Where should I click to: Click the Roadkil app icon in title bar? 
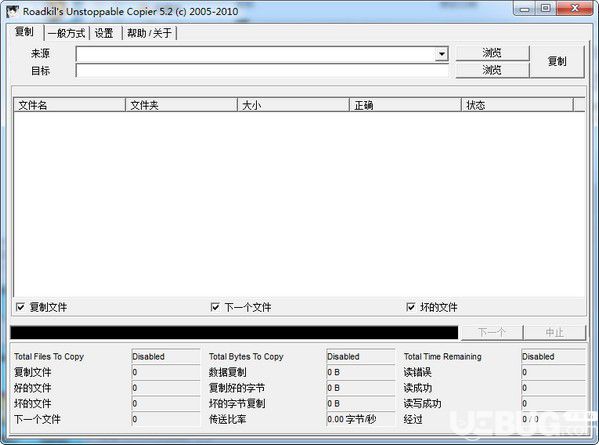click(12, 11)
